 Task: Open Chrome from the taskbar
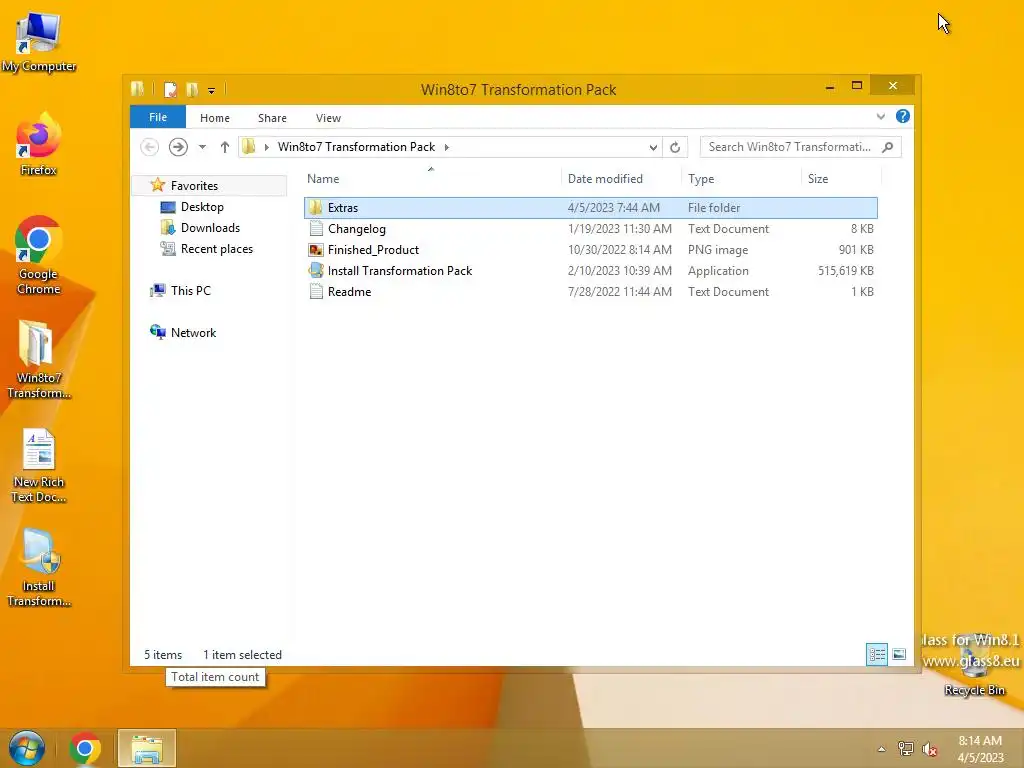click(x=85, y=748)
